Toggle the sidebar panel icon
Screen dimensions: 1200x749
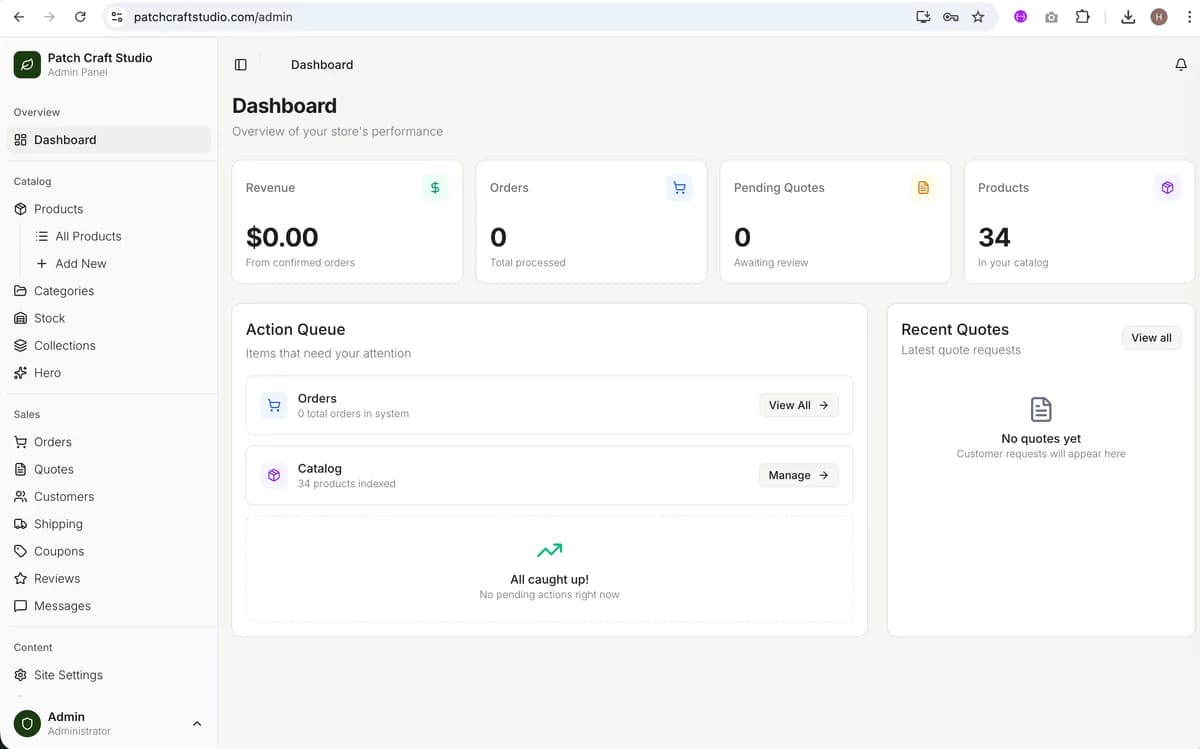coord(240,65)
